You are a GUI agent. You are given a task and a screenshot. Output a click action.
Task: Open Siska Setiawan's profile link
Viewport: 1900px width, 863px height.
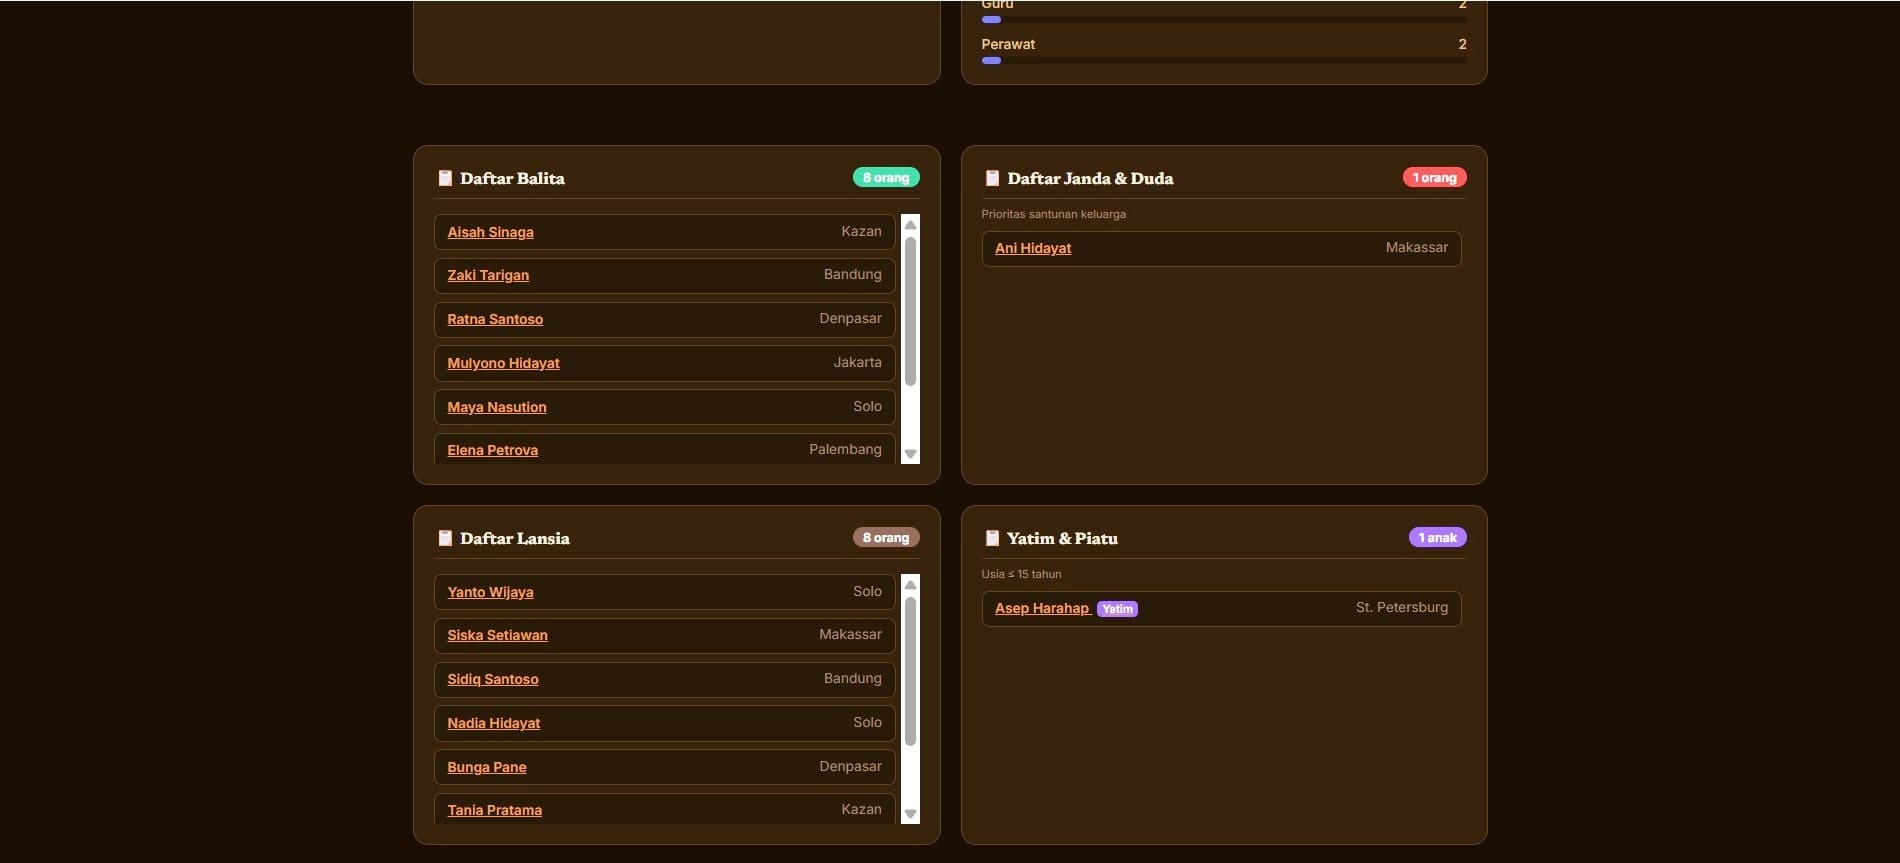497,635
